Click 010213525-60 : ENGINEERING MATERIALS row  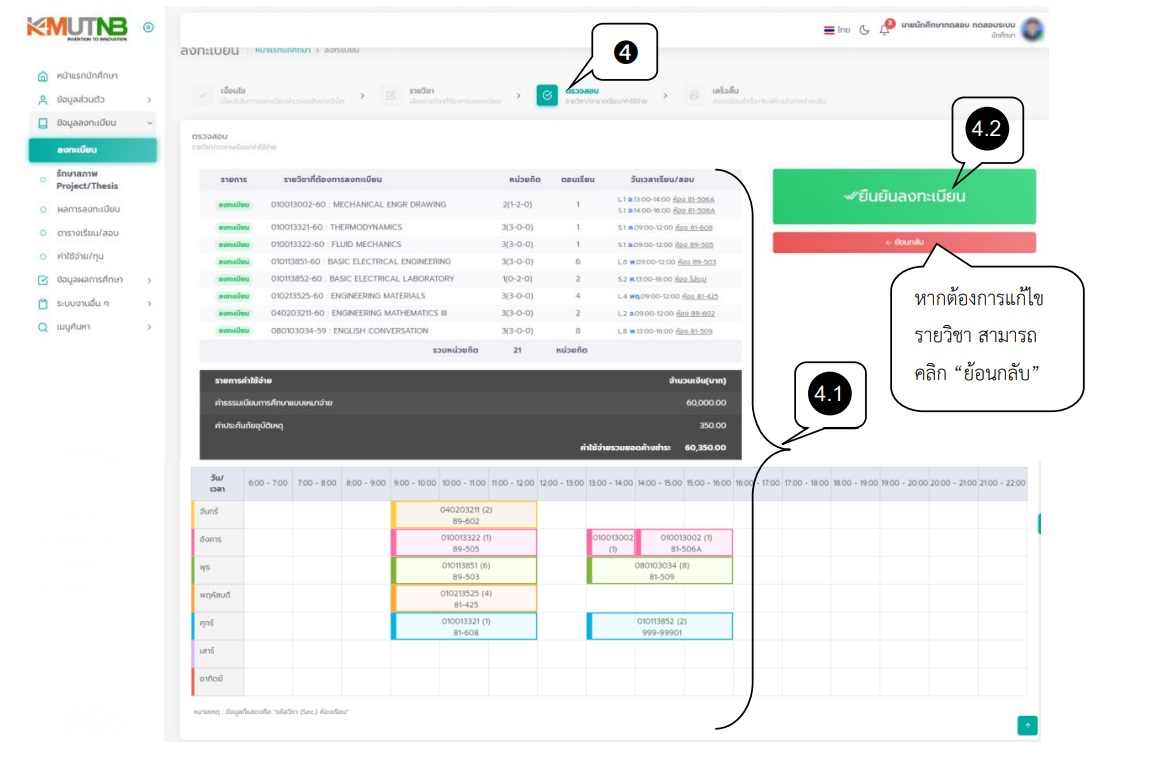[x=471, y=296]
